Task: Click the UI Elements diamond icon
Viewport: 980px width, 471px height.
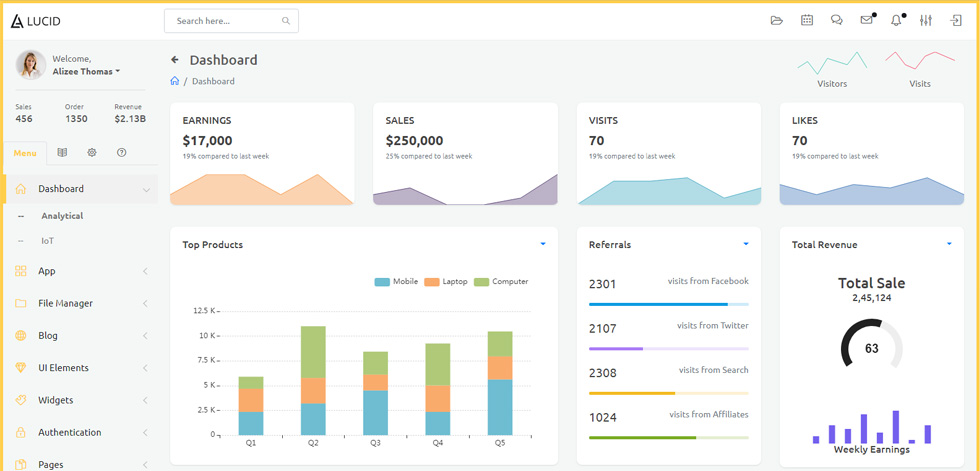Action: [21, 368]
